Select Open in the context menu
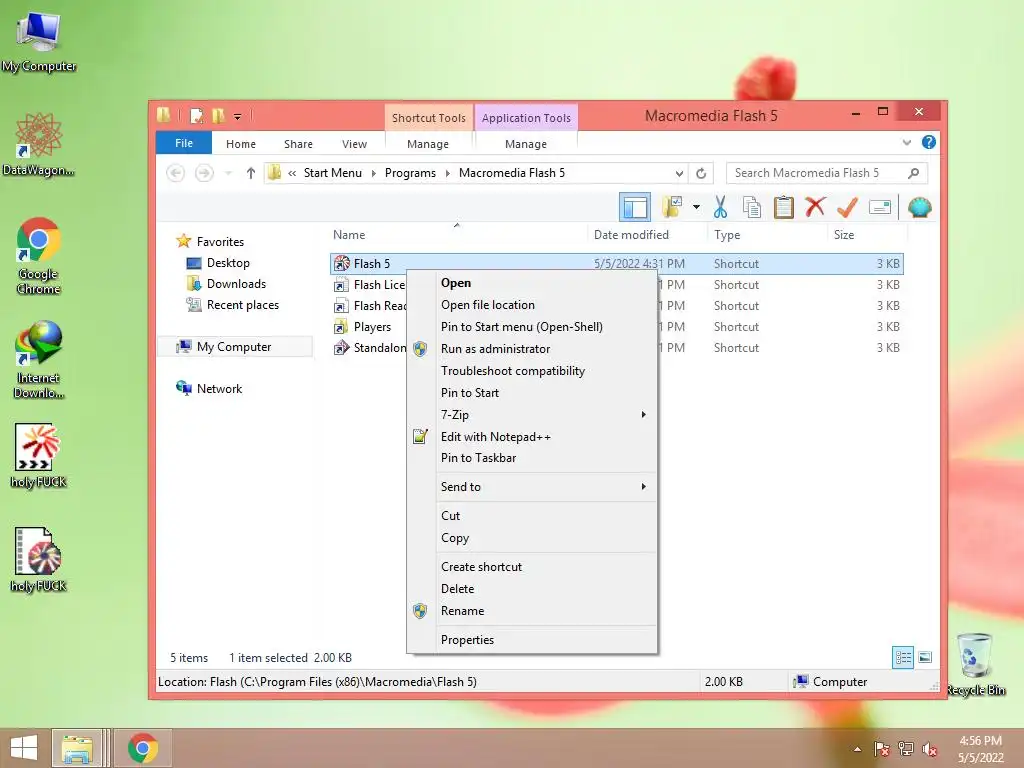The width and height of the screenshot is (1024, 768). point(532,283)
